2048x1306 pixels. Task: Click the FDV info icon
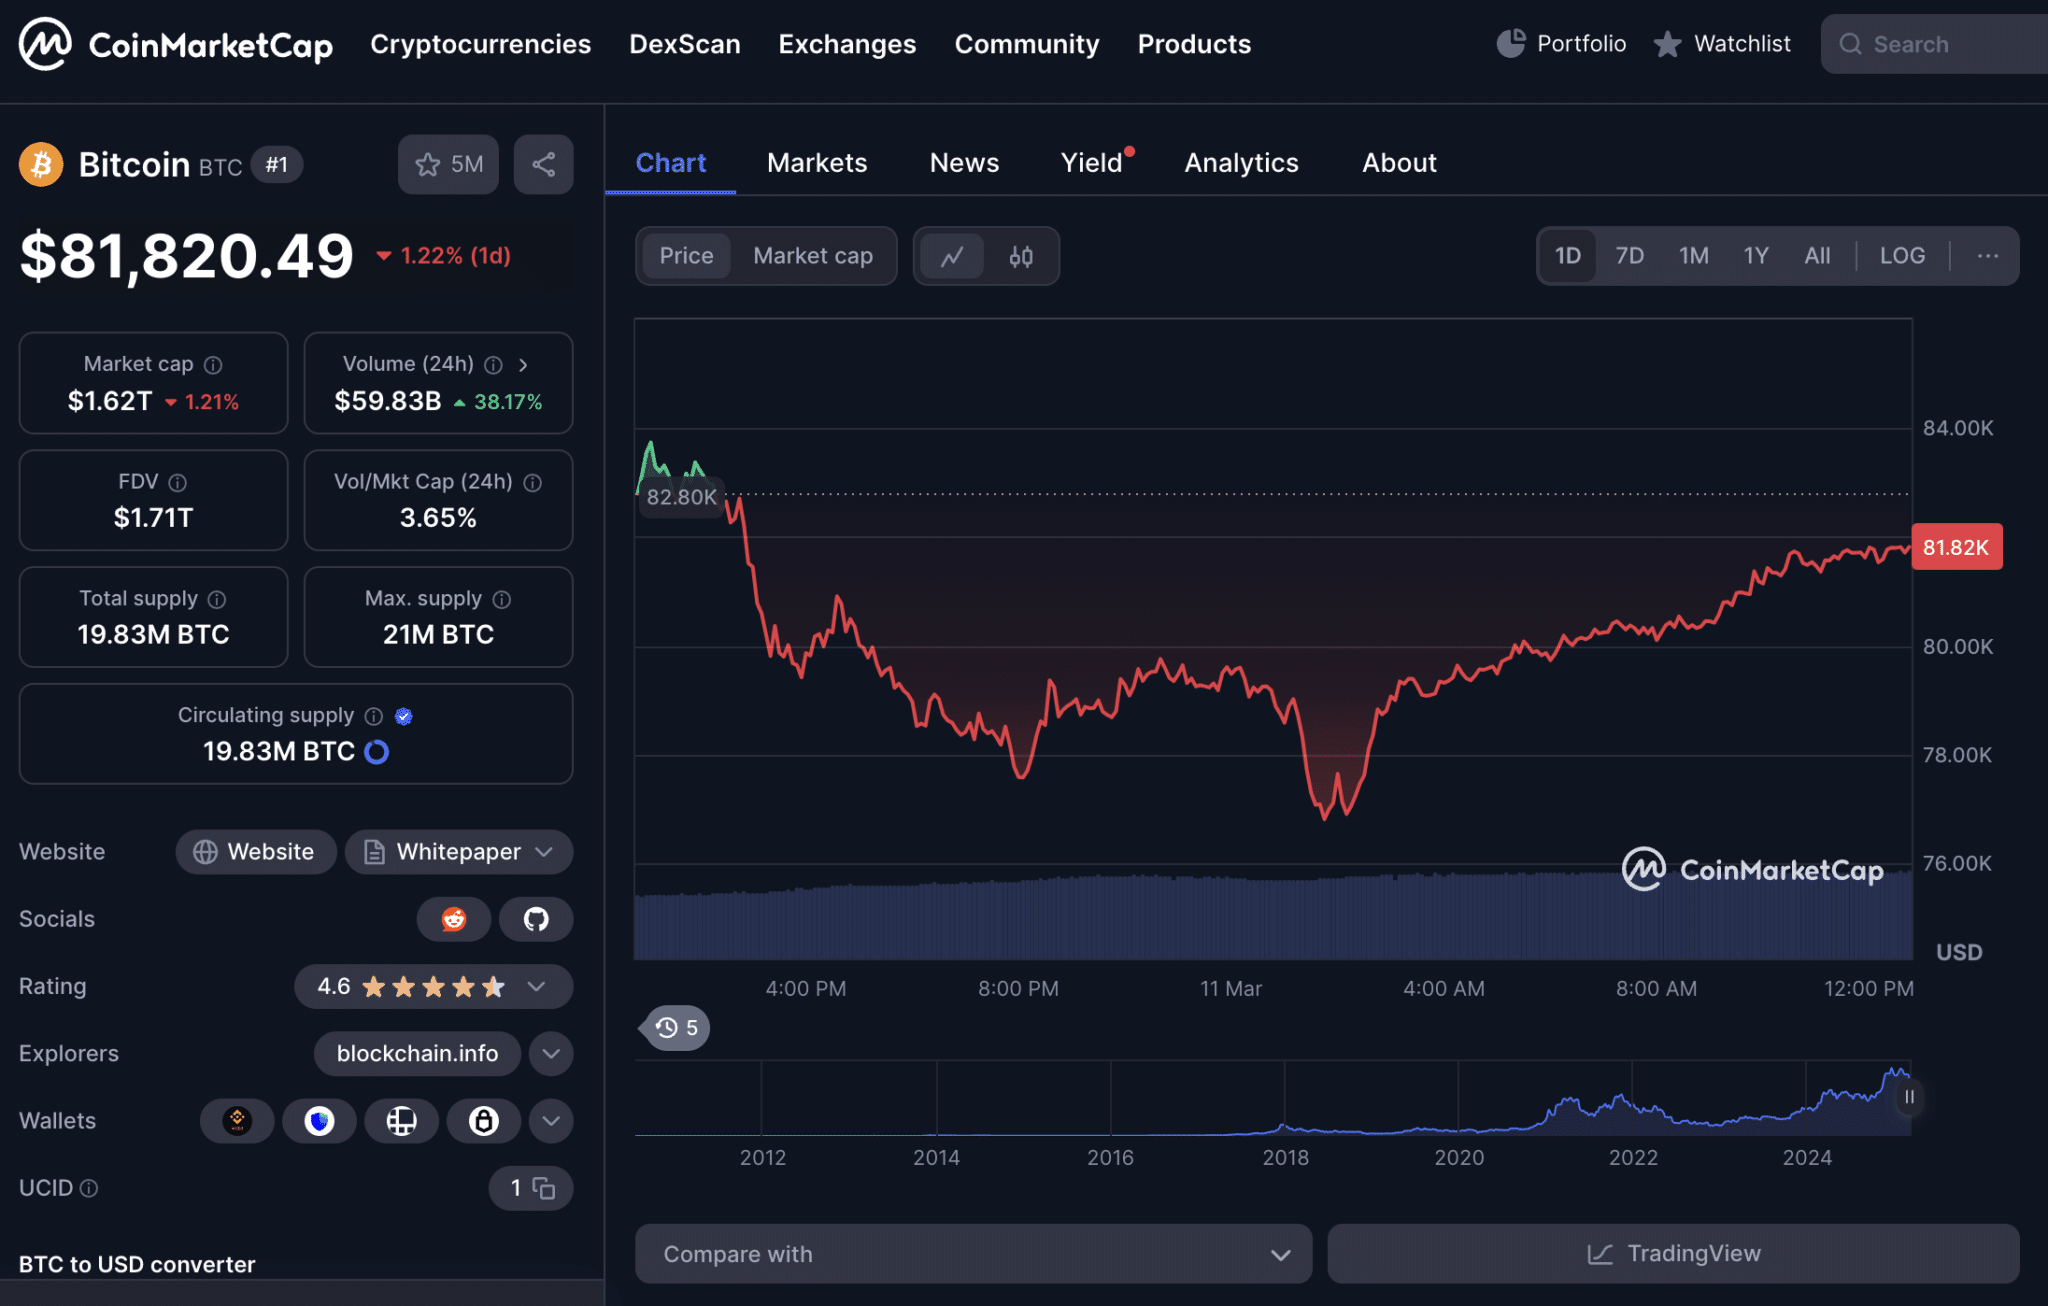point(178,483)
